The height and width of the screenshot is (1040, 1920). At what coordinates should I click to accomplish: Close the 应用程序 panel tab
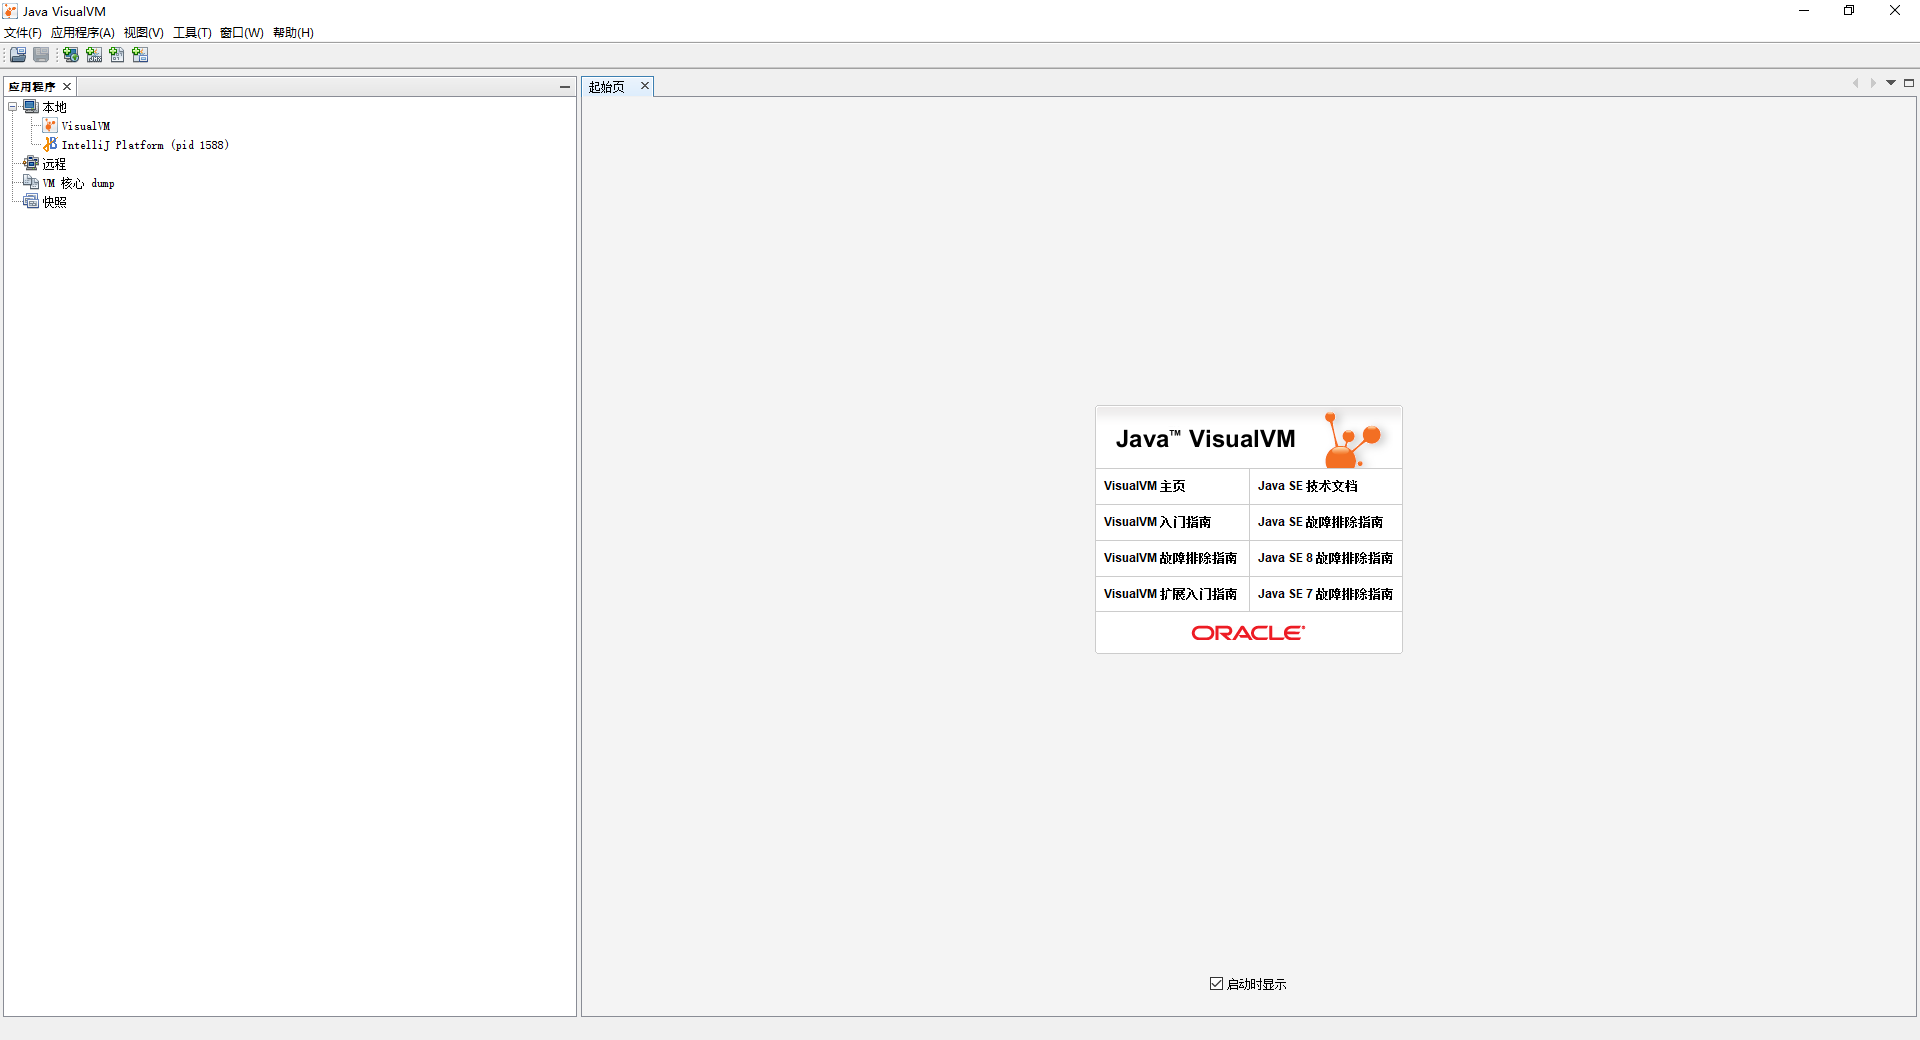(67, 87)
